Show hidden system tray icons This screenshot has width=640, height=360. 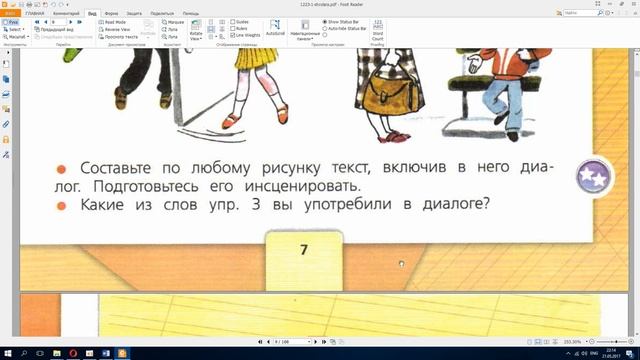[x=568, y=353]
